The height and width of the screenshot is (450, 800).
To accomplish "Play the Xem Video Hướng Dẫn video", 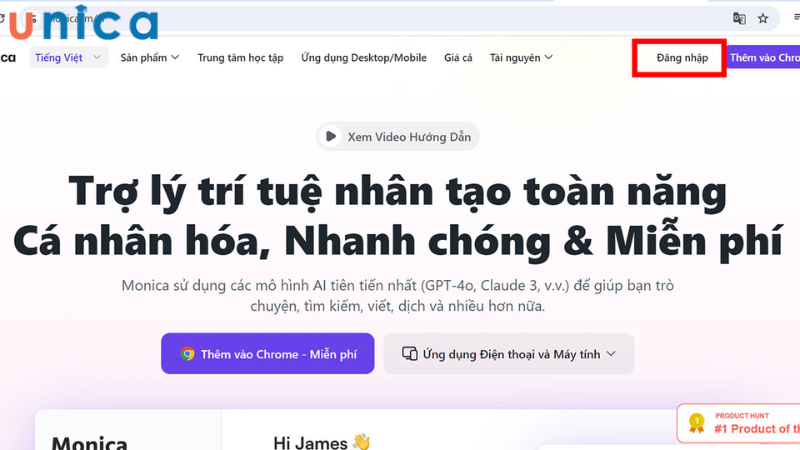I will pos(397,136).
